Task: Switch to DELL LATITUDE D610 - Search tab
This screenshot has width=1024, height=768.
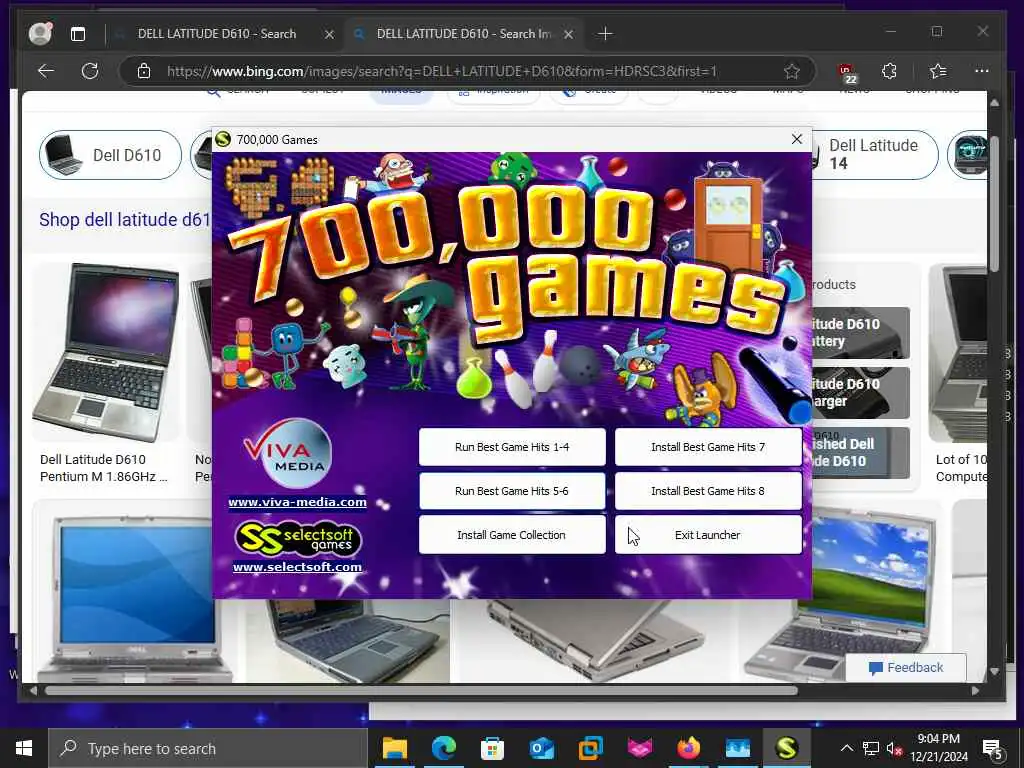Action: (x=217, y=34)
